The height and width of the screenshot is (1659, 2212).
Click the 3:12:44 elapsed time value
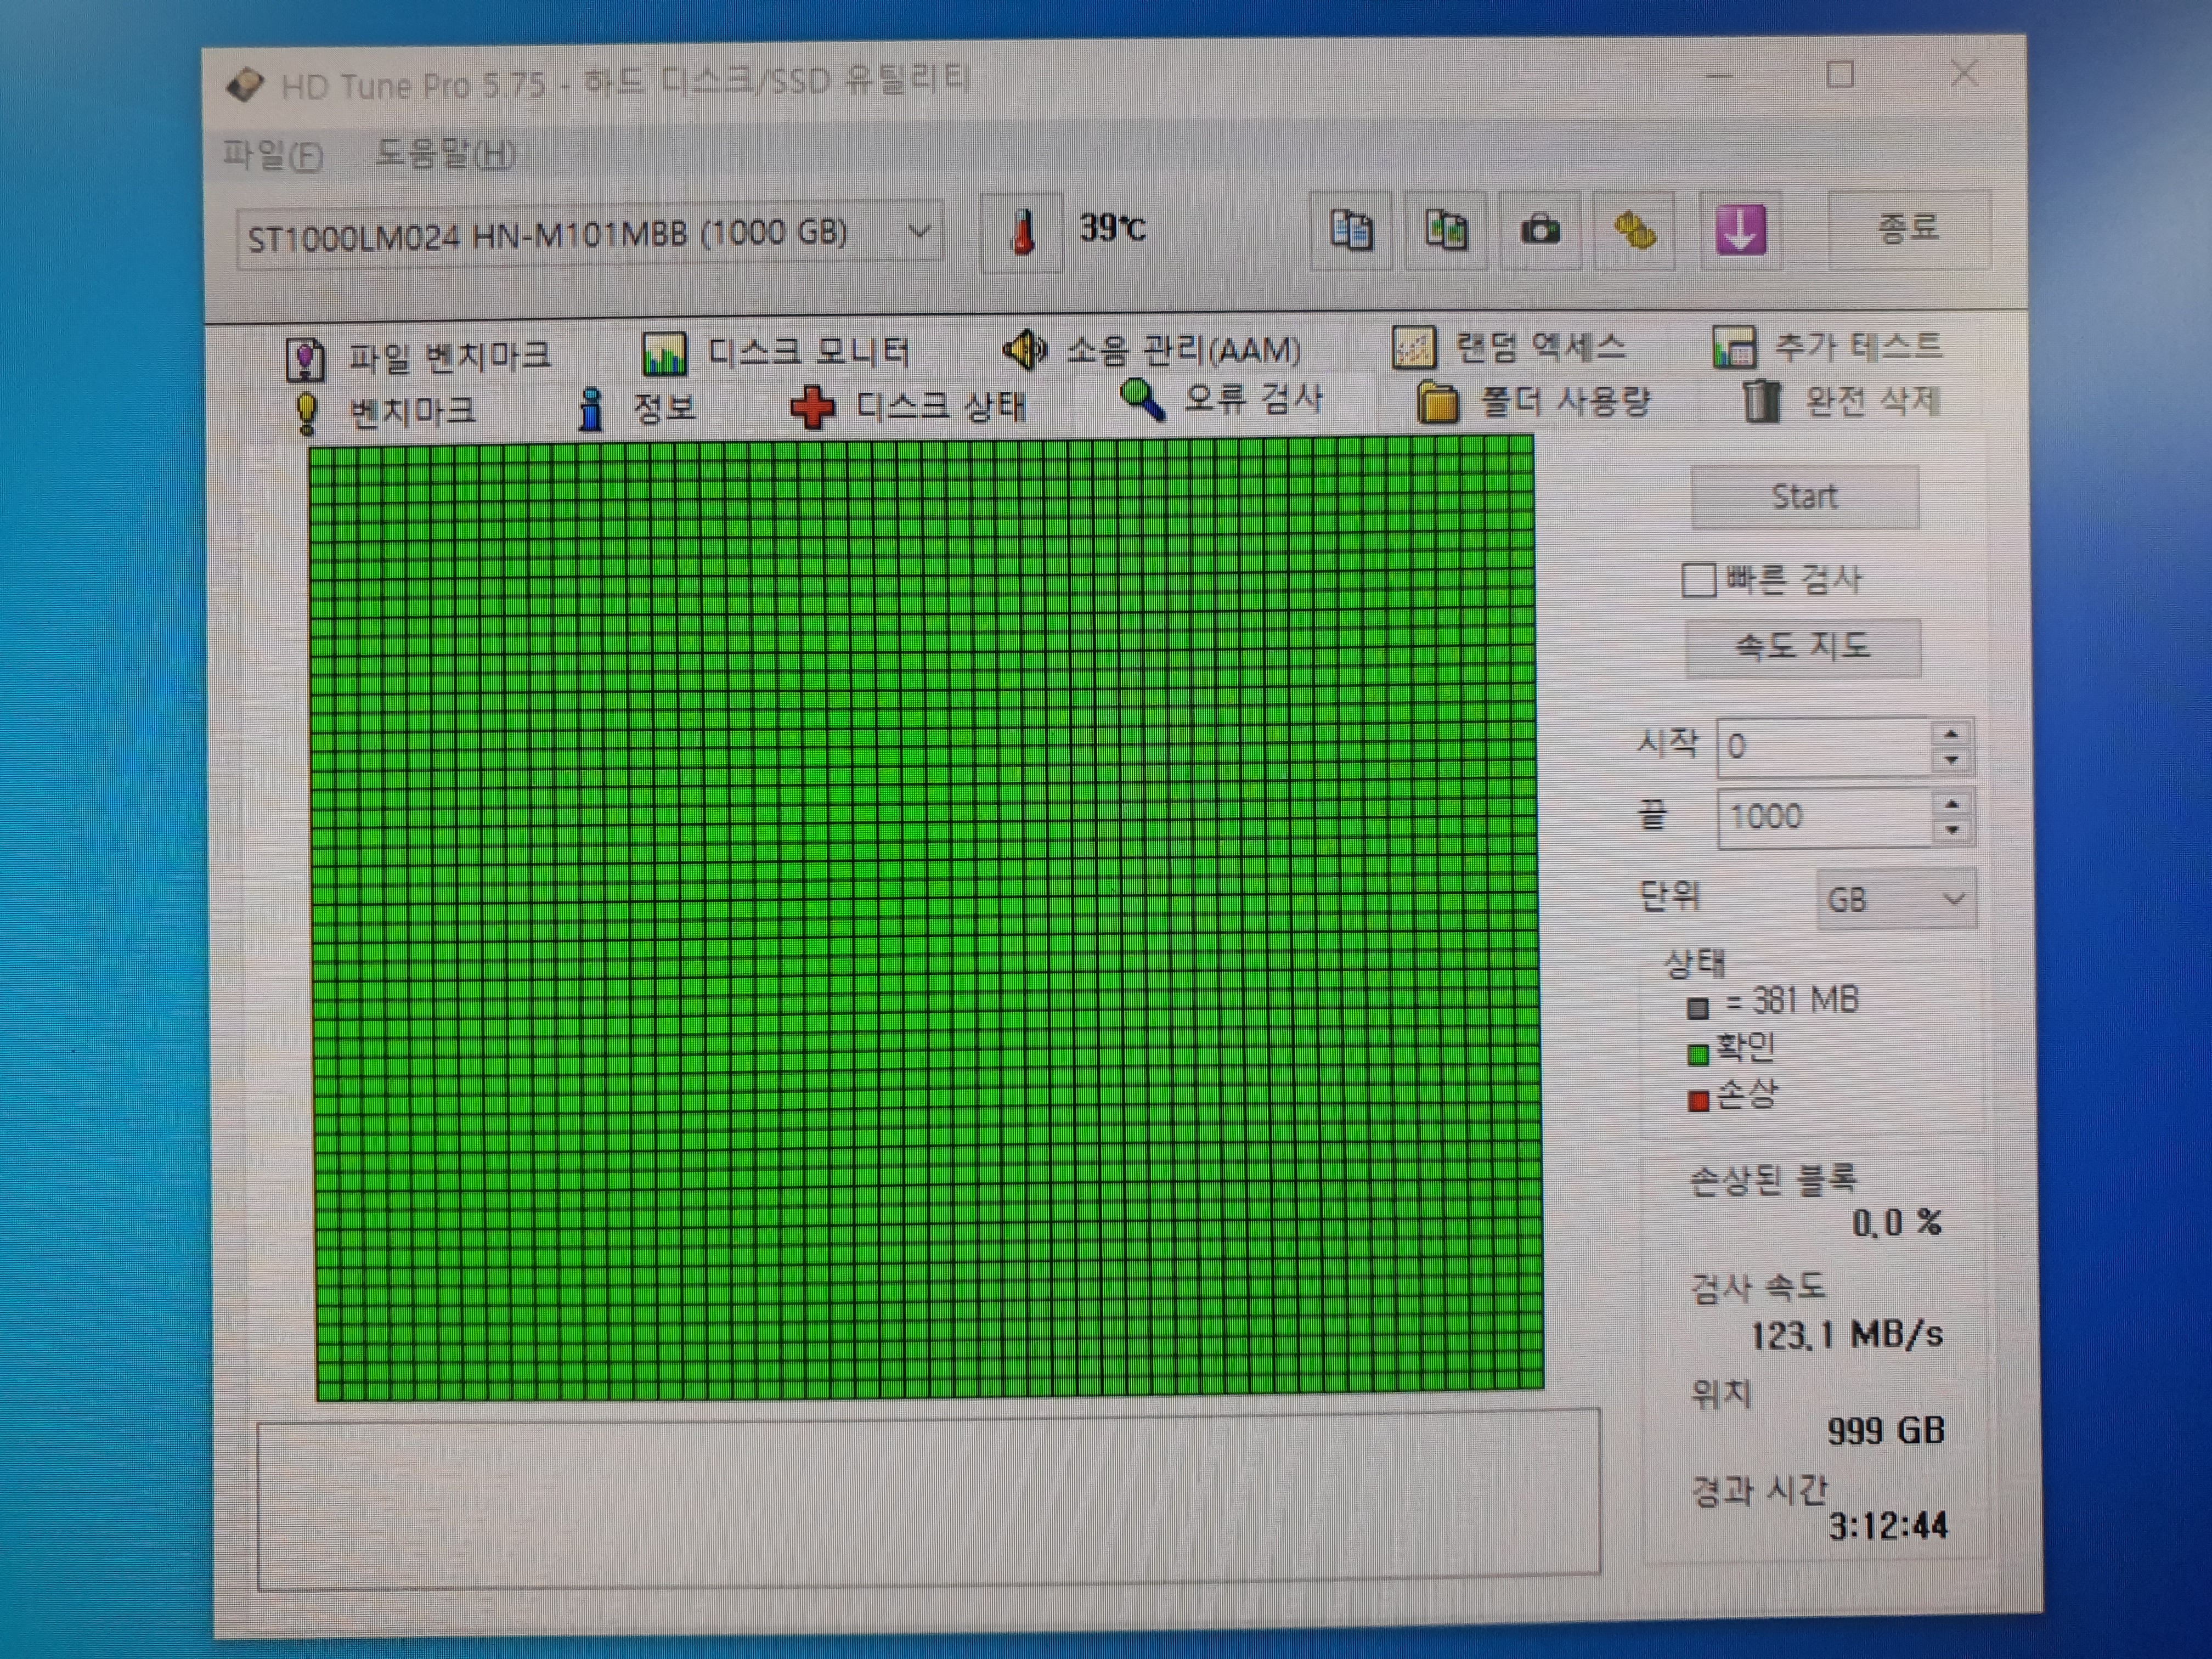click(1888, 1526)
